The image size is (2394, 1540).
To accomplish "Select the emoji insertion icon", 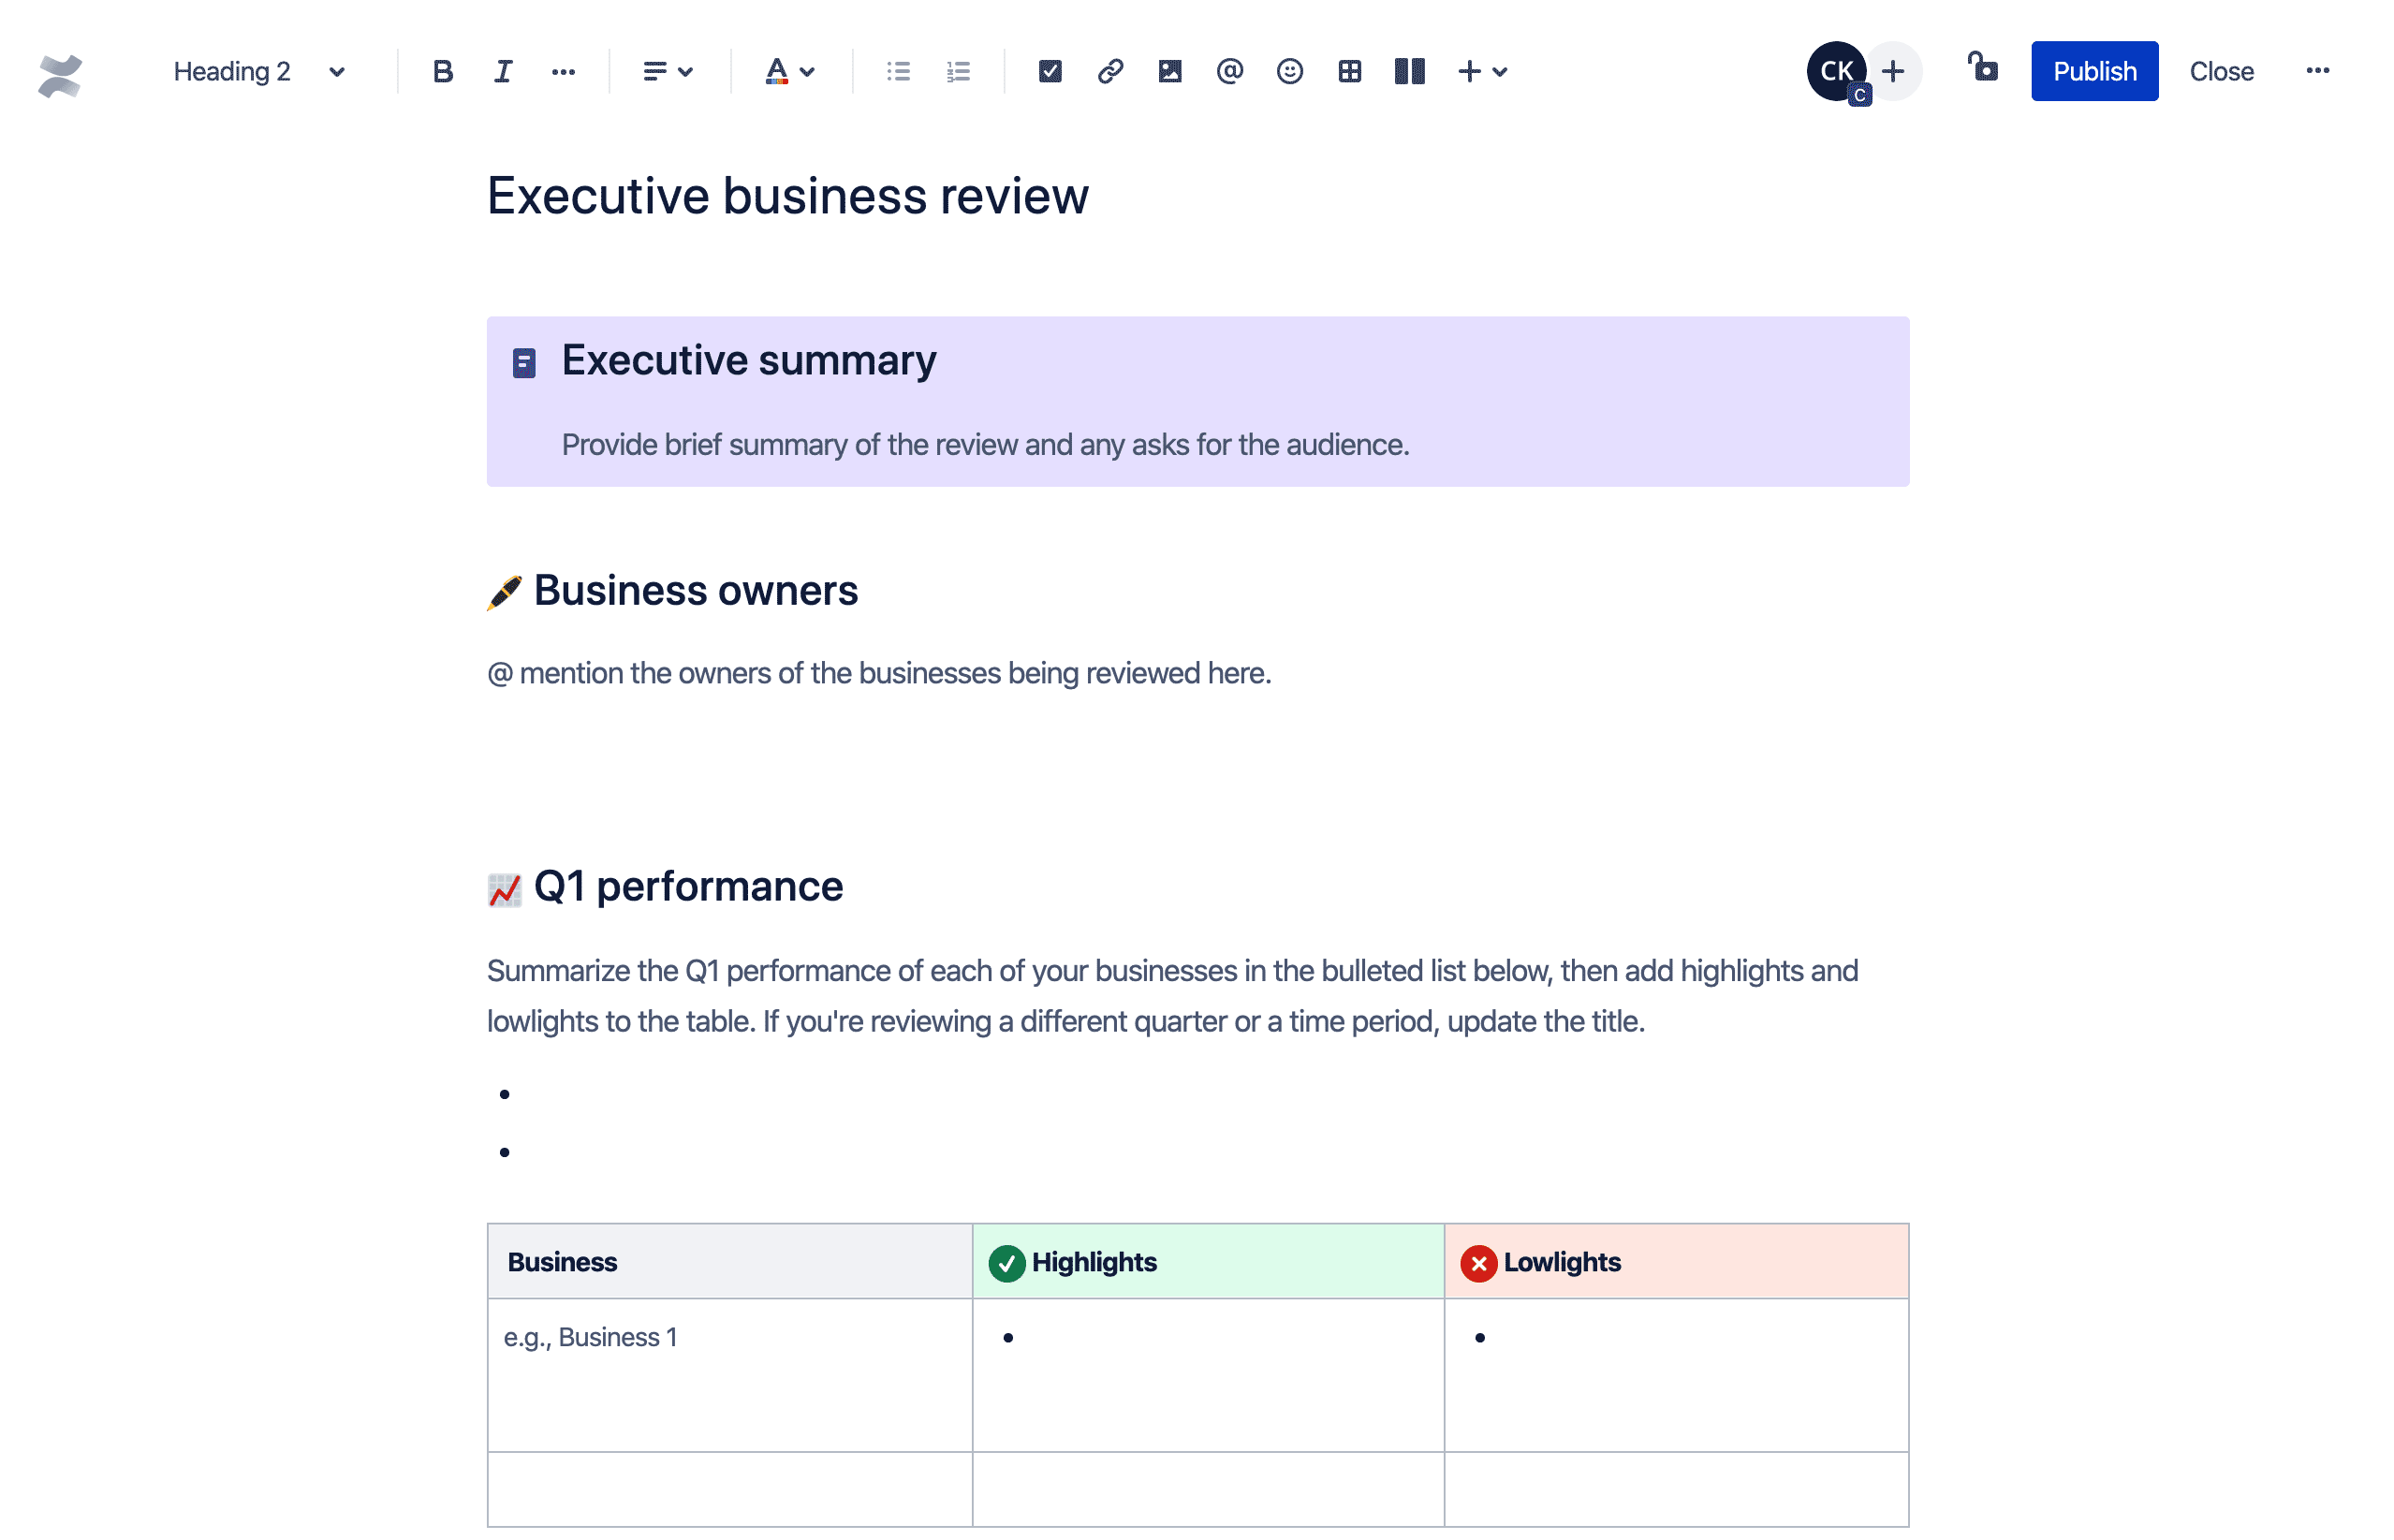I will [x=1287, y=71].
